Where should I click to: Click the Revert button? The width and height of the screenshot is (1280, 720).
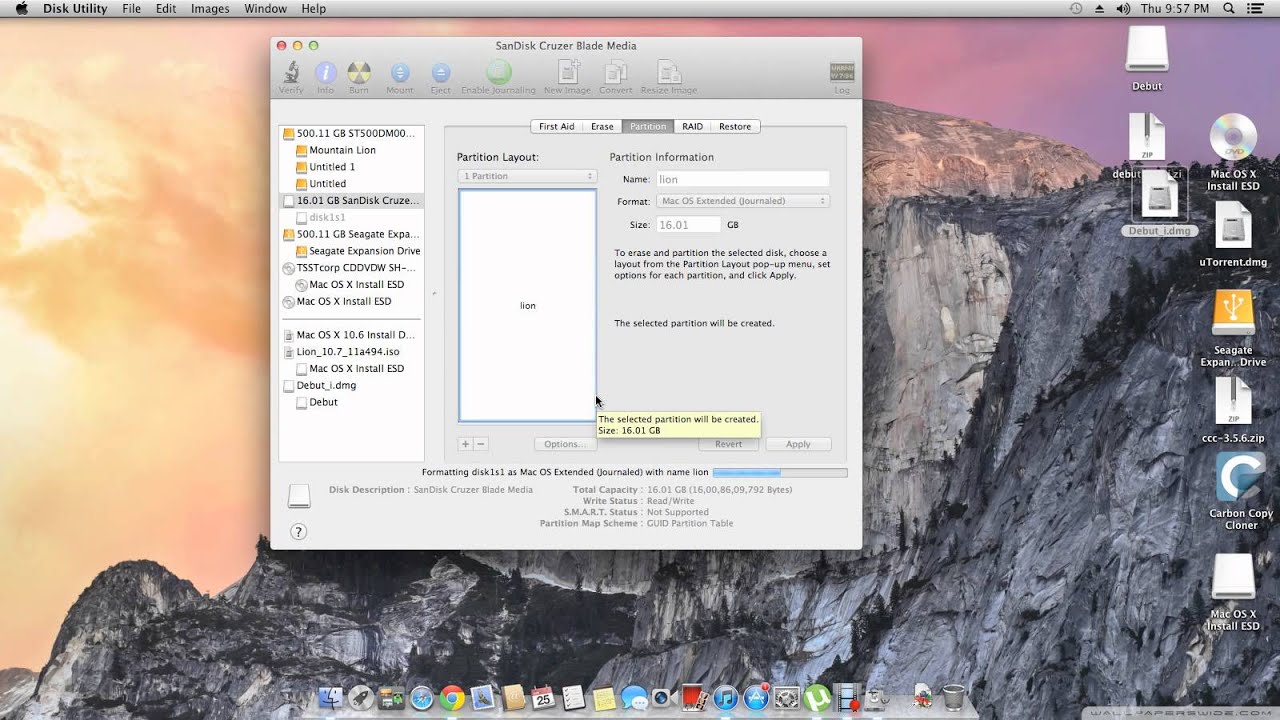click(728, 444)
